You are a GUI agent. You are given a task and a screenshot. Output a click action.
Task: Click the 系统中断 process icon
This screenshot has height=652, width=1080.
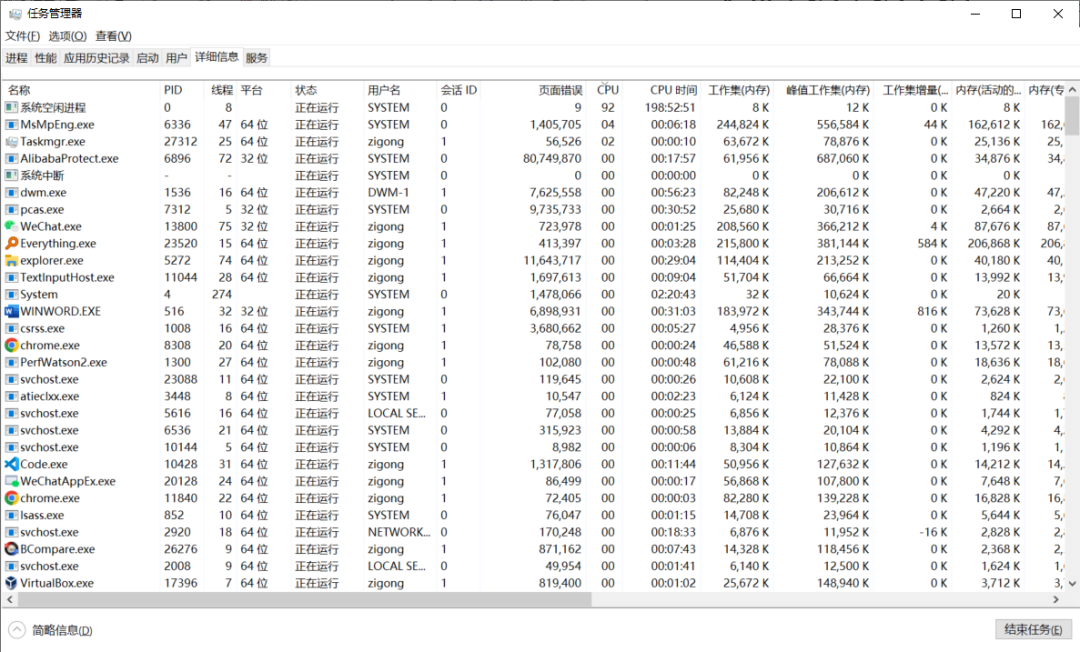tap(11, 176)
